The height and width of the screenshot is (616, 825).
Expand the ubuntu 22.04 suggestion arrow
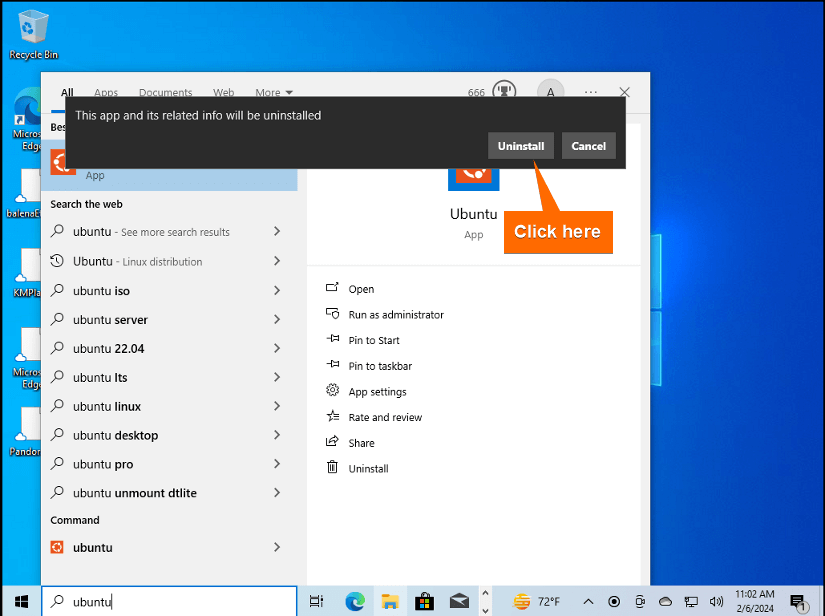277,348
